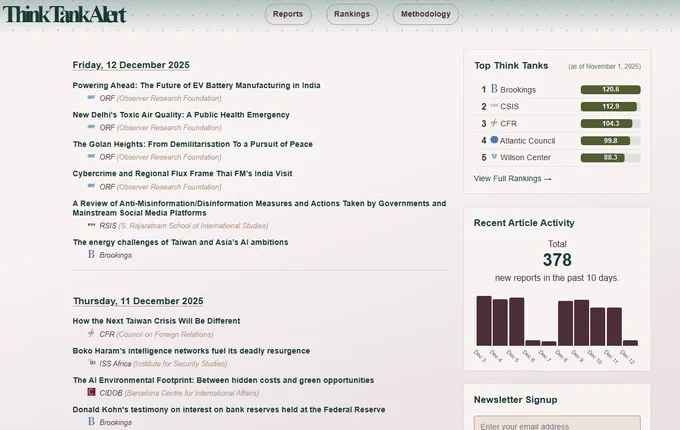Select RSIS think tank name text
Viewport: 680px width, 430px height.
(108, 226)
